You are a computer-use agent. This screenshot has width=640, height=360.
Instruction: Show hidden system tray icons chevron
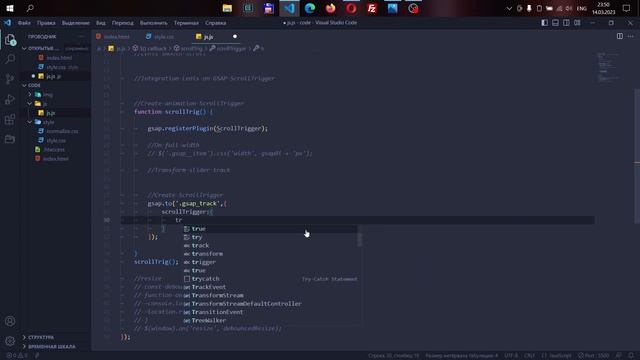coord(509,8)
